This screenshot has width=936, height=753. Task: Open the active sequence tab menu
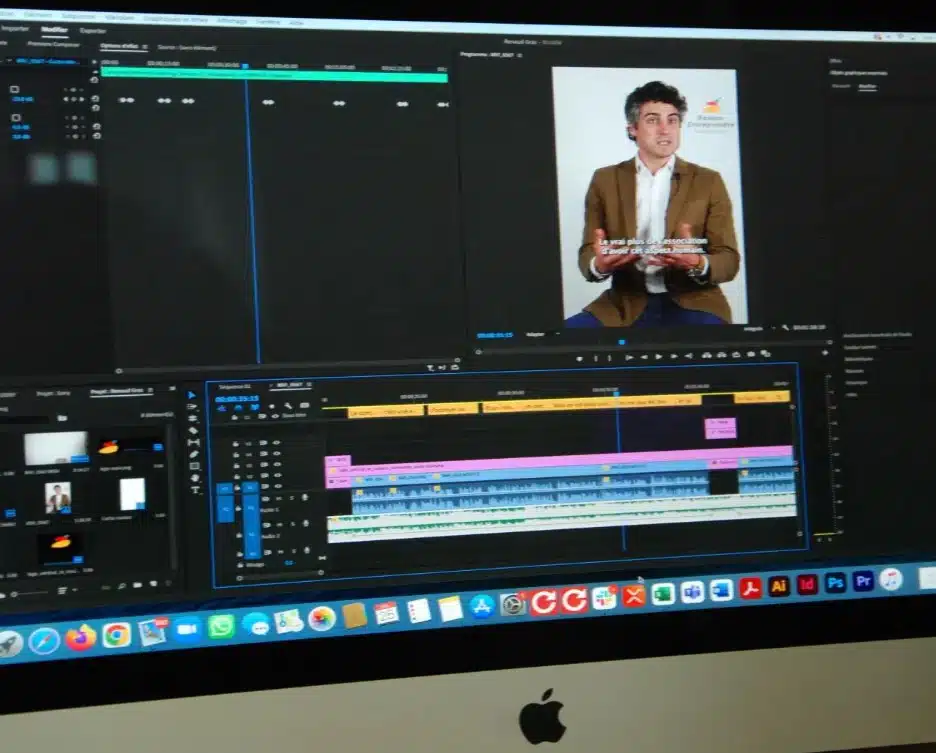pyautogui.click(x=309, y=385)
